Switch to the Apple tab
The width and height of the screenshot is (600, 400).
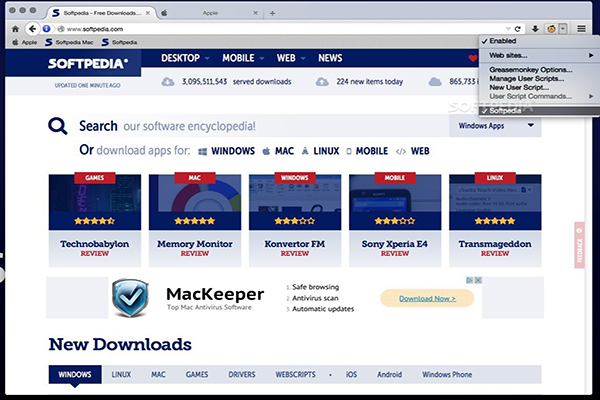pos(210,13)
